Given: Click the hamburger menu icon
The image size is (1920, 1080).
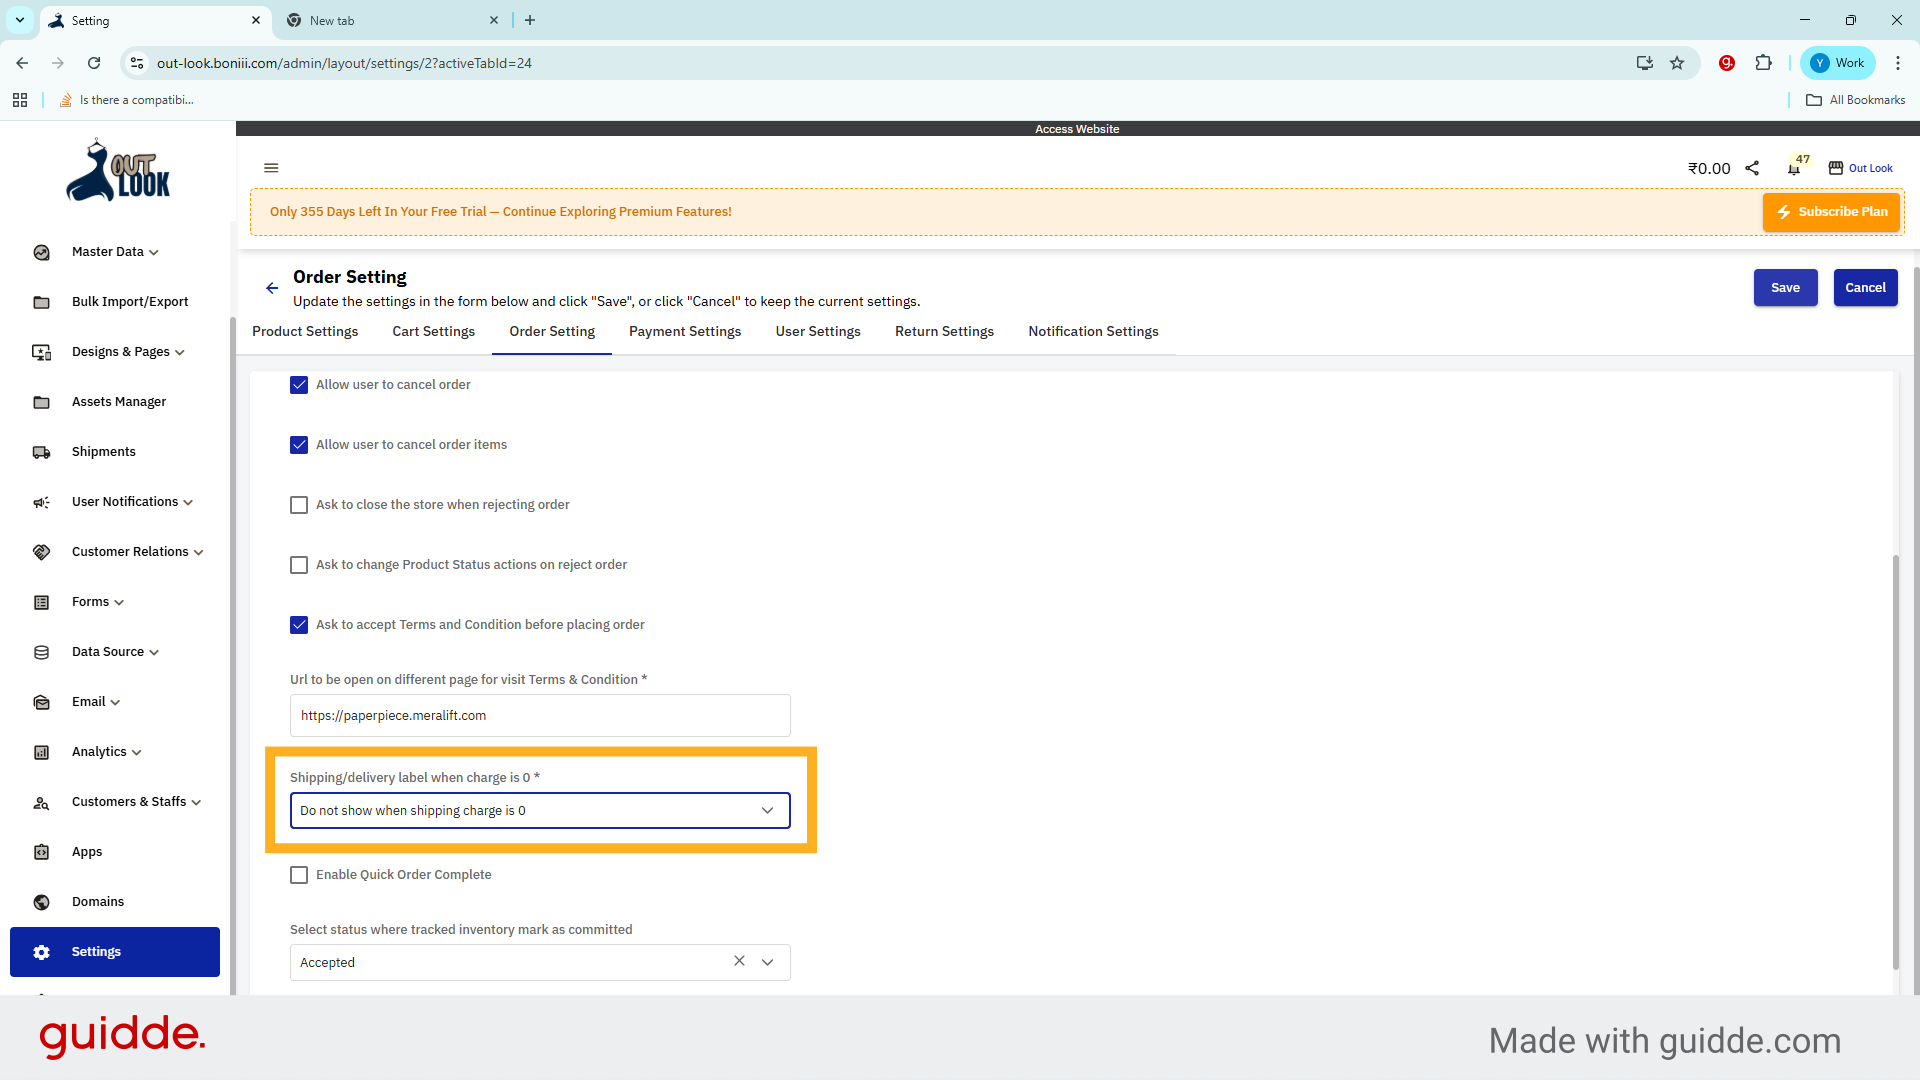Looking at the screenshot, I should click(x=271, y=167).
